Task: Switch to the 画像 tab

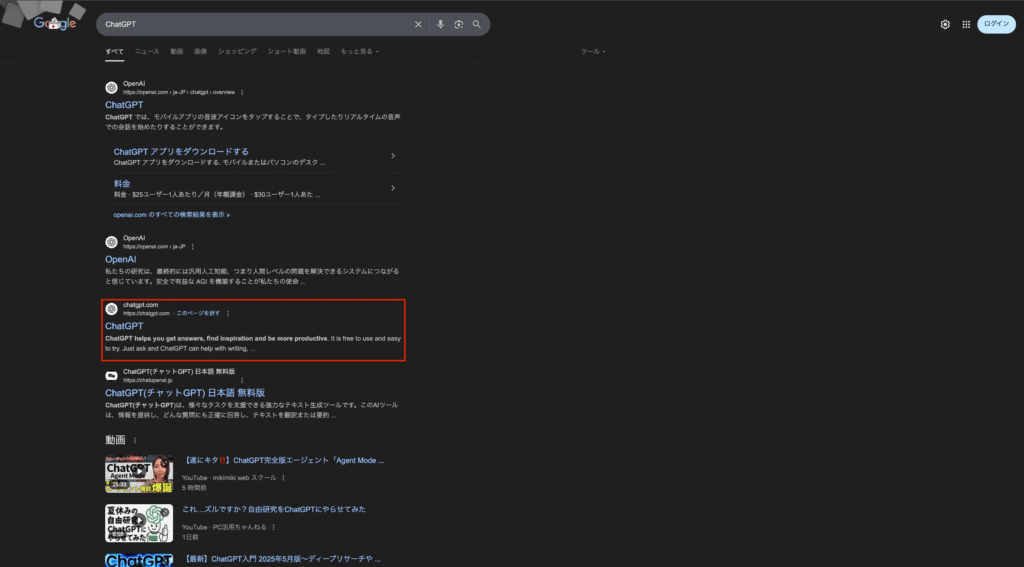Action: (x=200, y=51)
